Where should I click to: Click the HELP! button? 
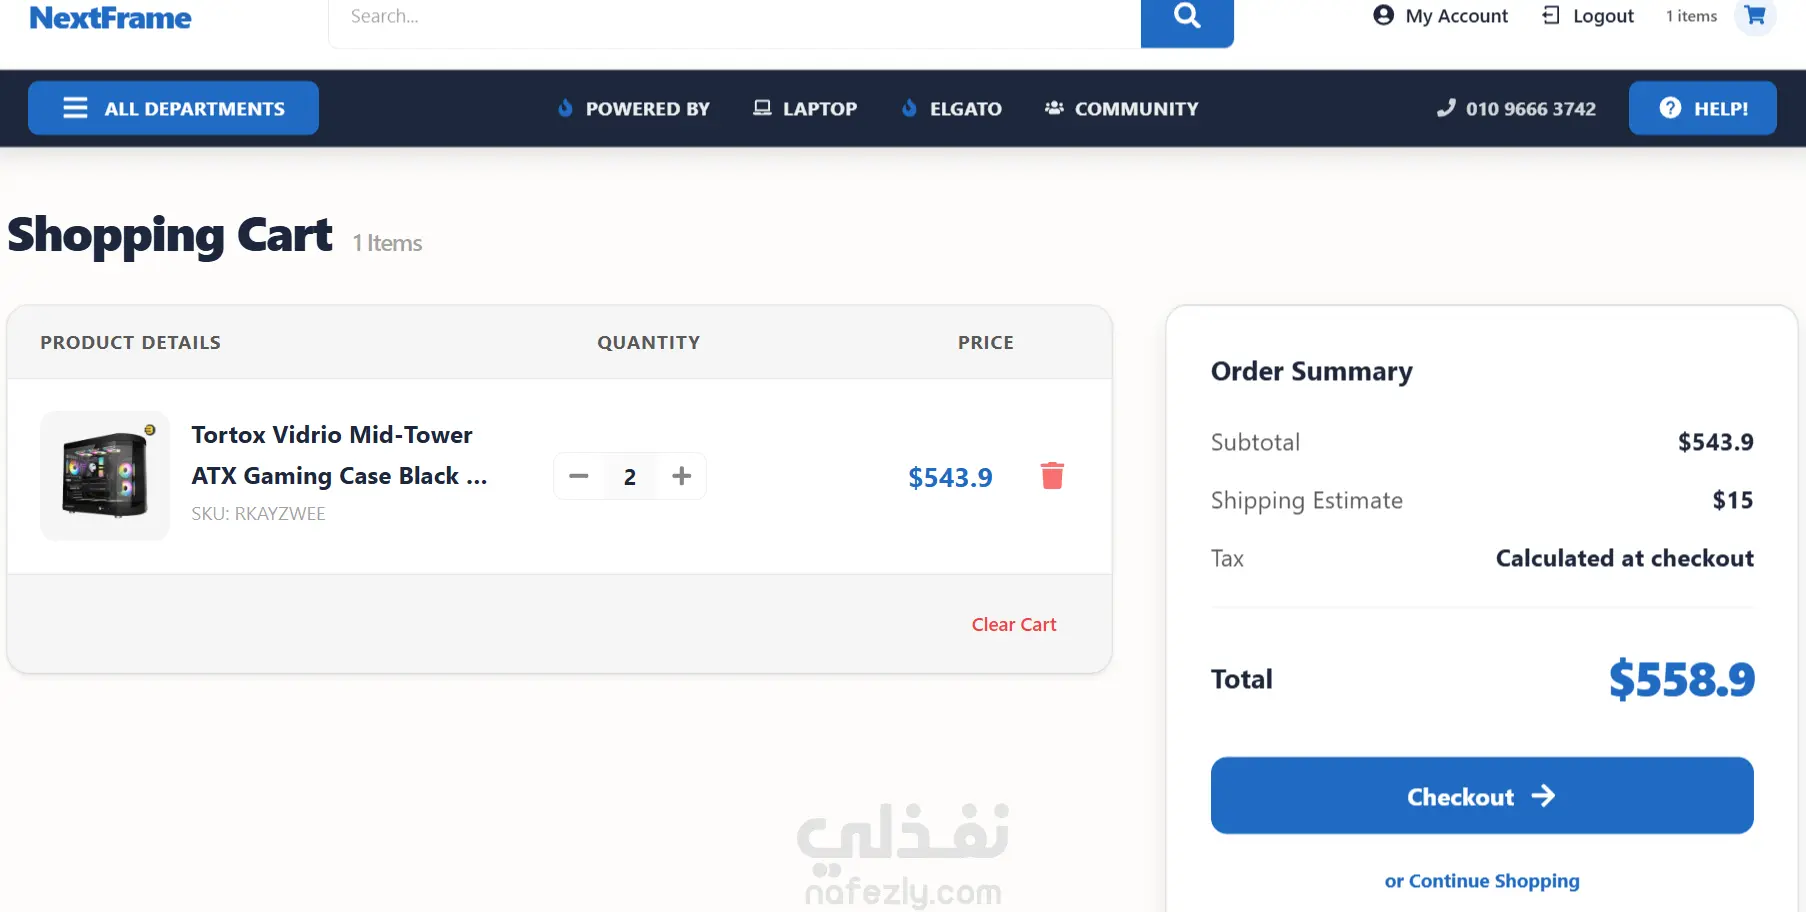click(1703, 108)
